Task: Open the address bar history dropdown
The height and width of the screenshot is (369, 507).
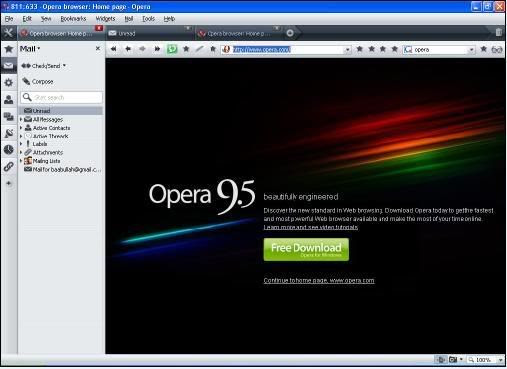Action: tap(347, 50)
